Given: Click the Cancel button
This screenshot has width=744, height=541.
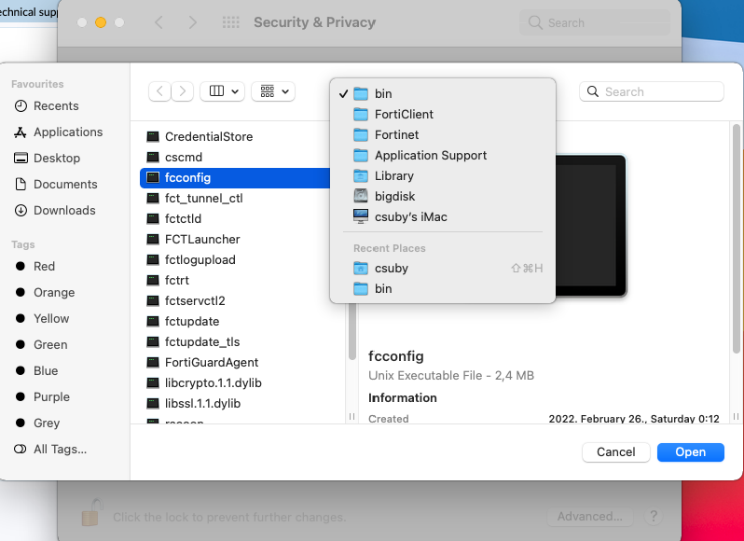Looking at the screenshot, I should click(x=616, y=452).
